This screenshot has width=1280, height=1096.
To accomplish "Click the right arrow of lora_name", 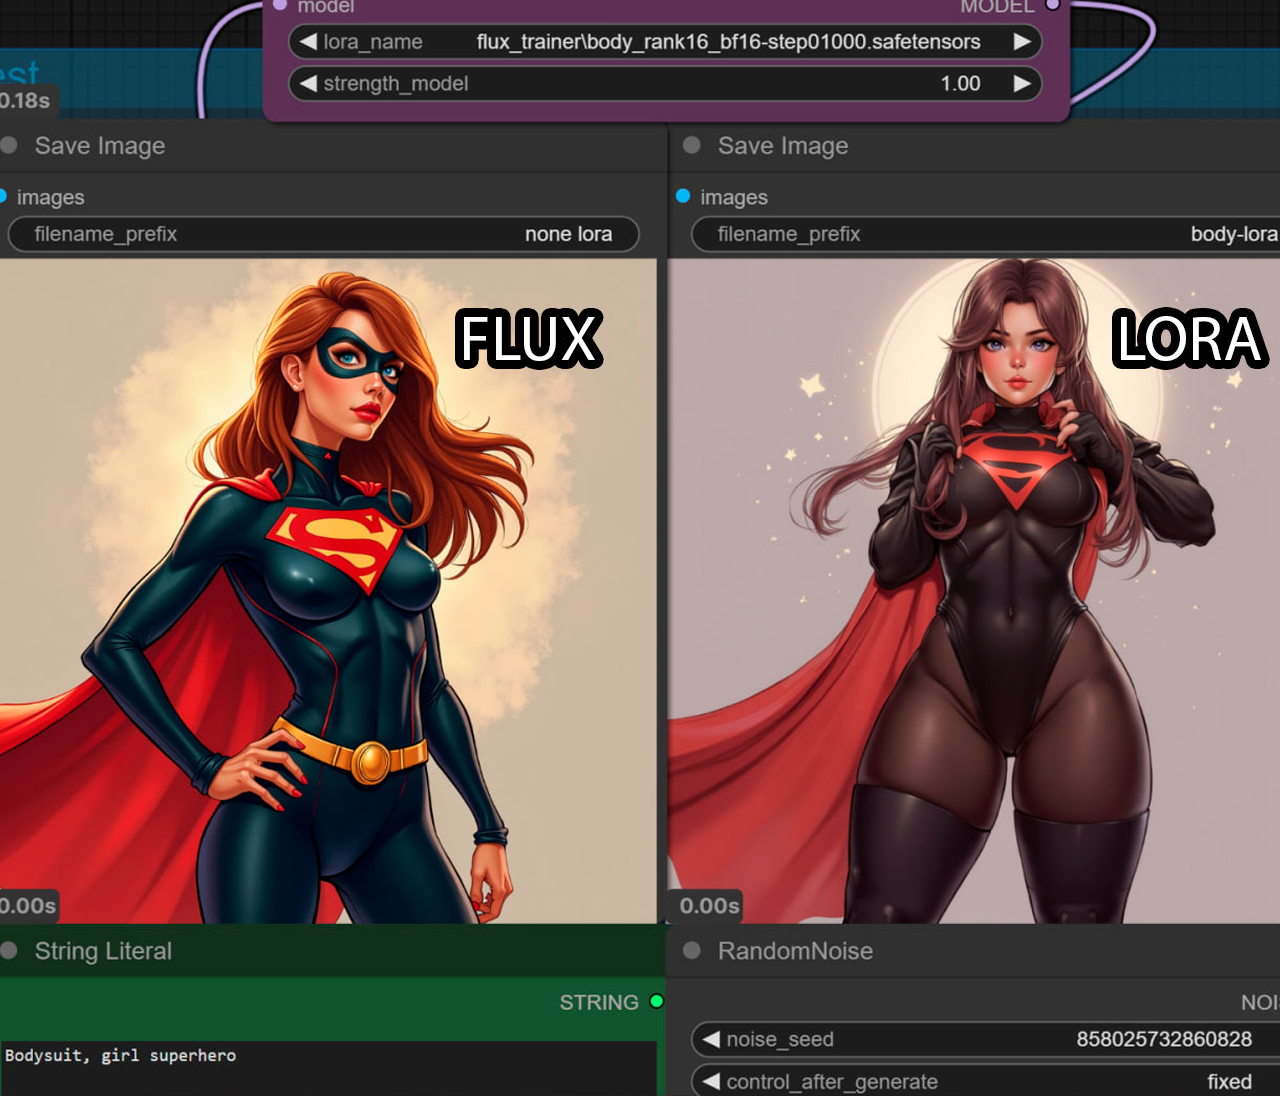I will pos(1022,42).
